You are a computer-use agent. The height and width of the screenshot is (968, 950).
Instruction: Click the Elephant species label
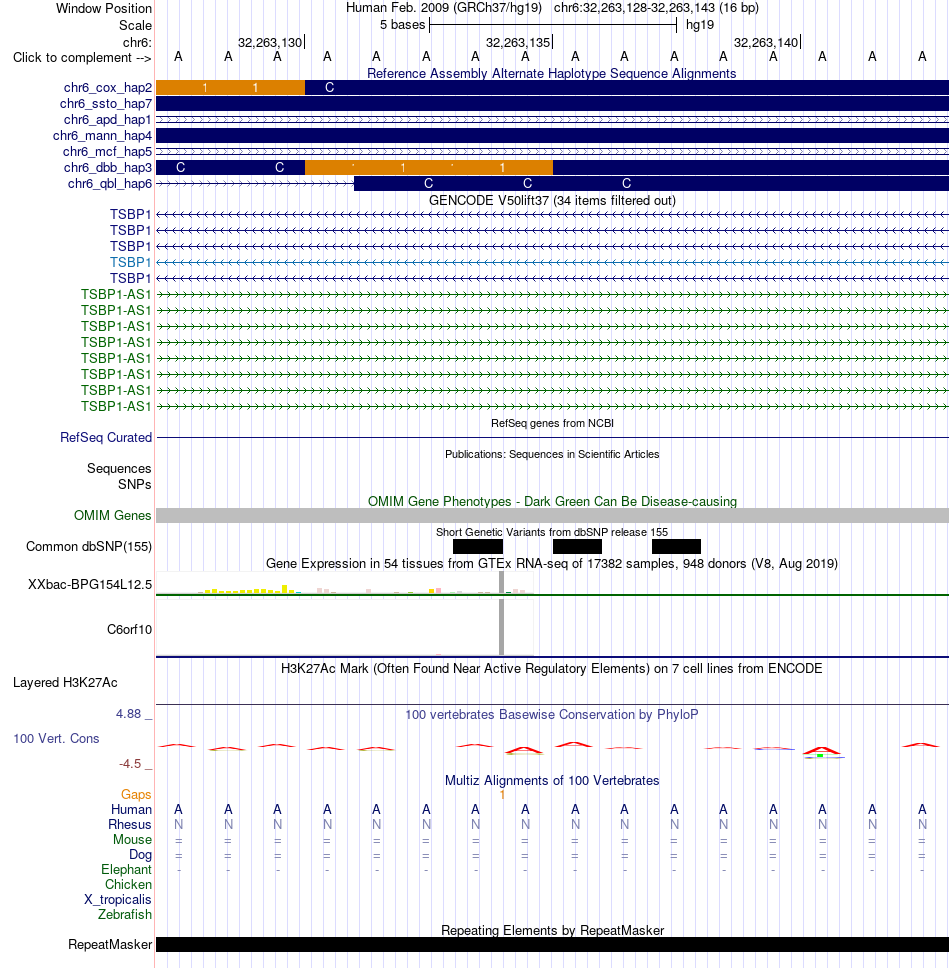[x=126, y=870]
